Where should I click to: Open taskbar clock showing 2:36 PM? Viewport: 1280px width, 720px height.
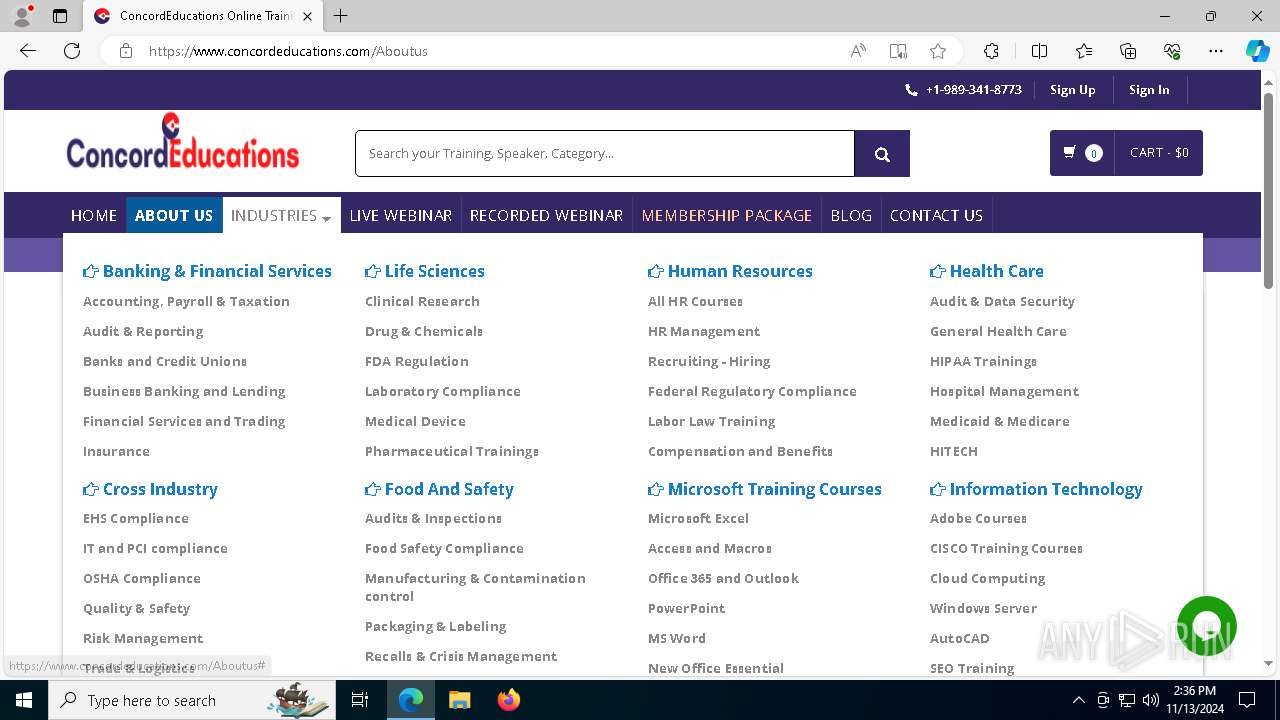pyautogui.click(x=1194, y=700)
